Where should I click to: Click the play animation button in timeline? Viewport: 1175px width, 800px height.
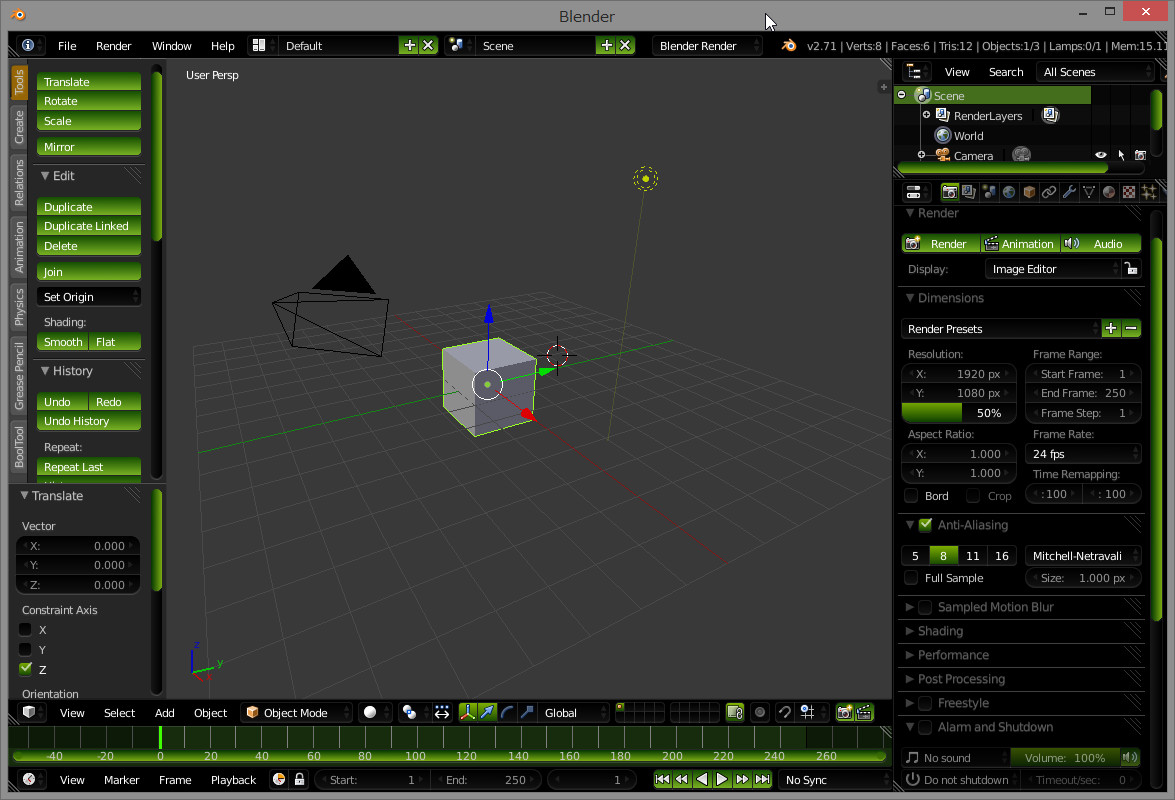(x=721, y=780)
